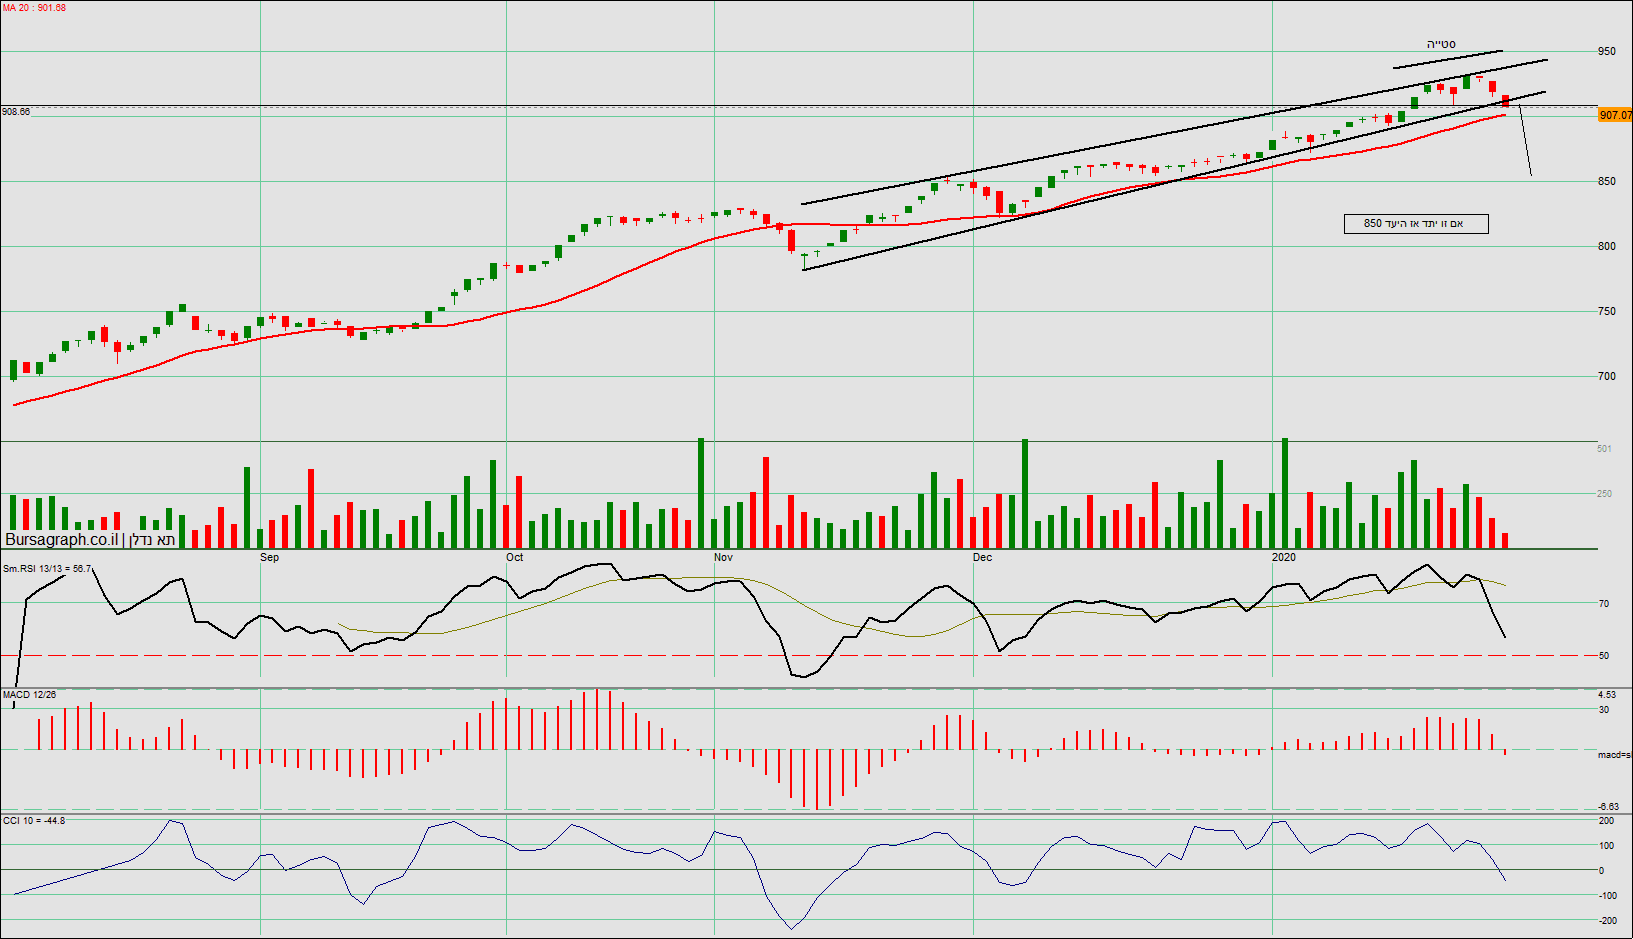Select the Dec date axis label
Viewport: 1633px width, 939px height.
point(983,557)
